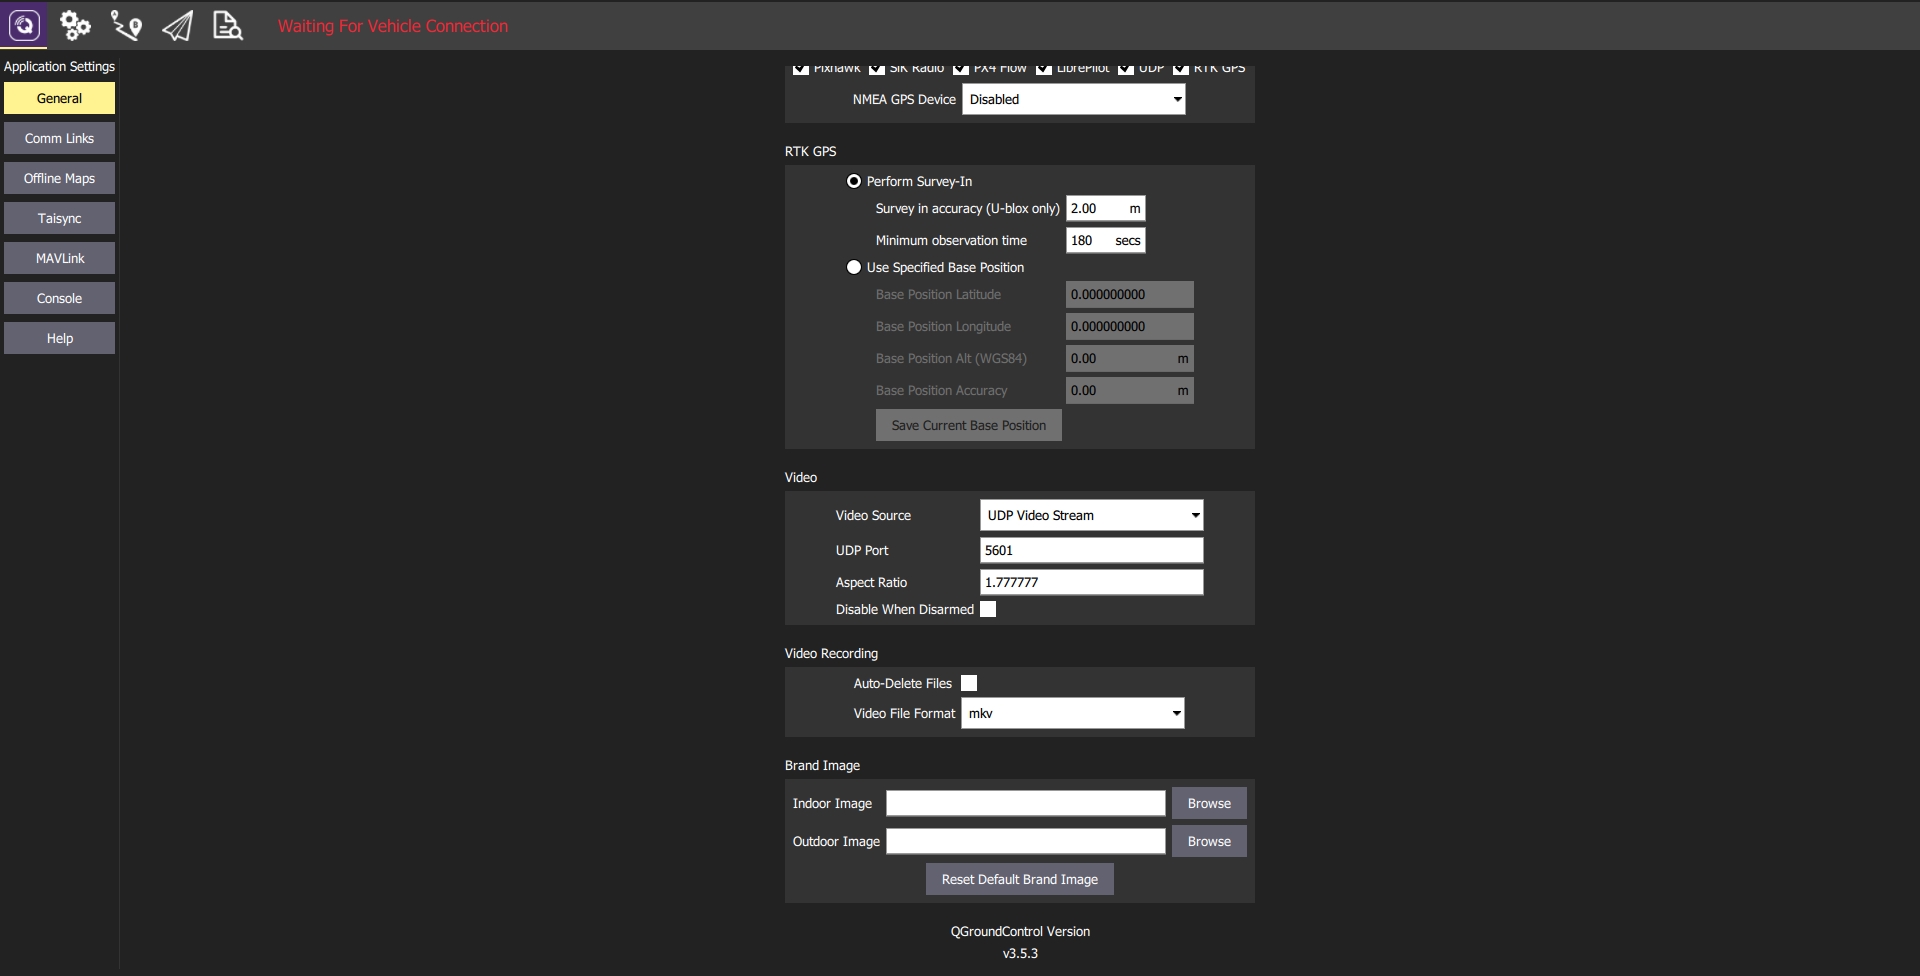This screenshot has width=1920, height=976.
Task: Go to the Comm Links settings page
Action: pyautogui.click(x=59, y=138)
